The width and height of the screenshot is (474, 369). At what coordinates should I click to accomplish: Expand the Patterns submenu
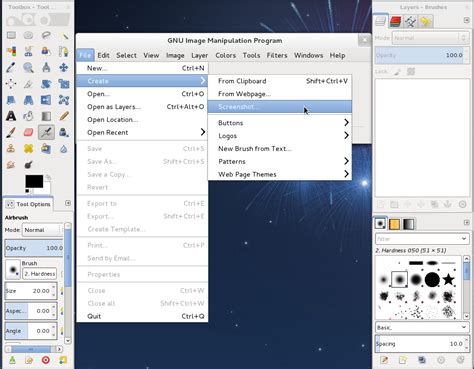[x=280, y=161]
